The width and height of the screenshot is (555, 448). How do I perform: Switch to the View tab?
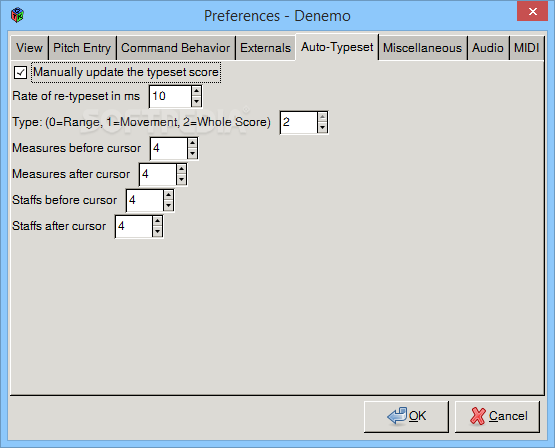click(x=29, y=48)
